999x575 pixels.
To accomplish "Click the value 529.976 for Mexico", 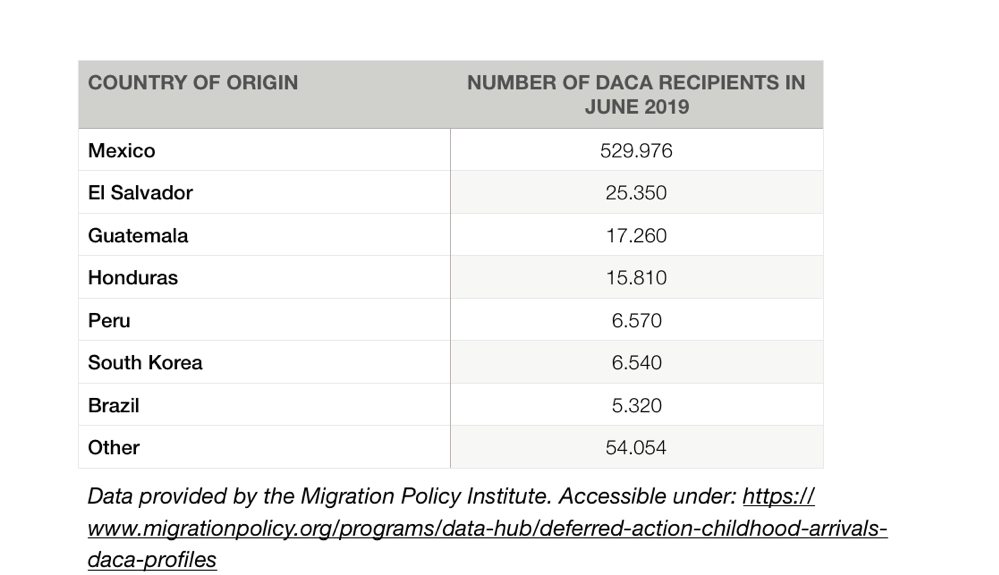I will (x=636, y=151).
